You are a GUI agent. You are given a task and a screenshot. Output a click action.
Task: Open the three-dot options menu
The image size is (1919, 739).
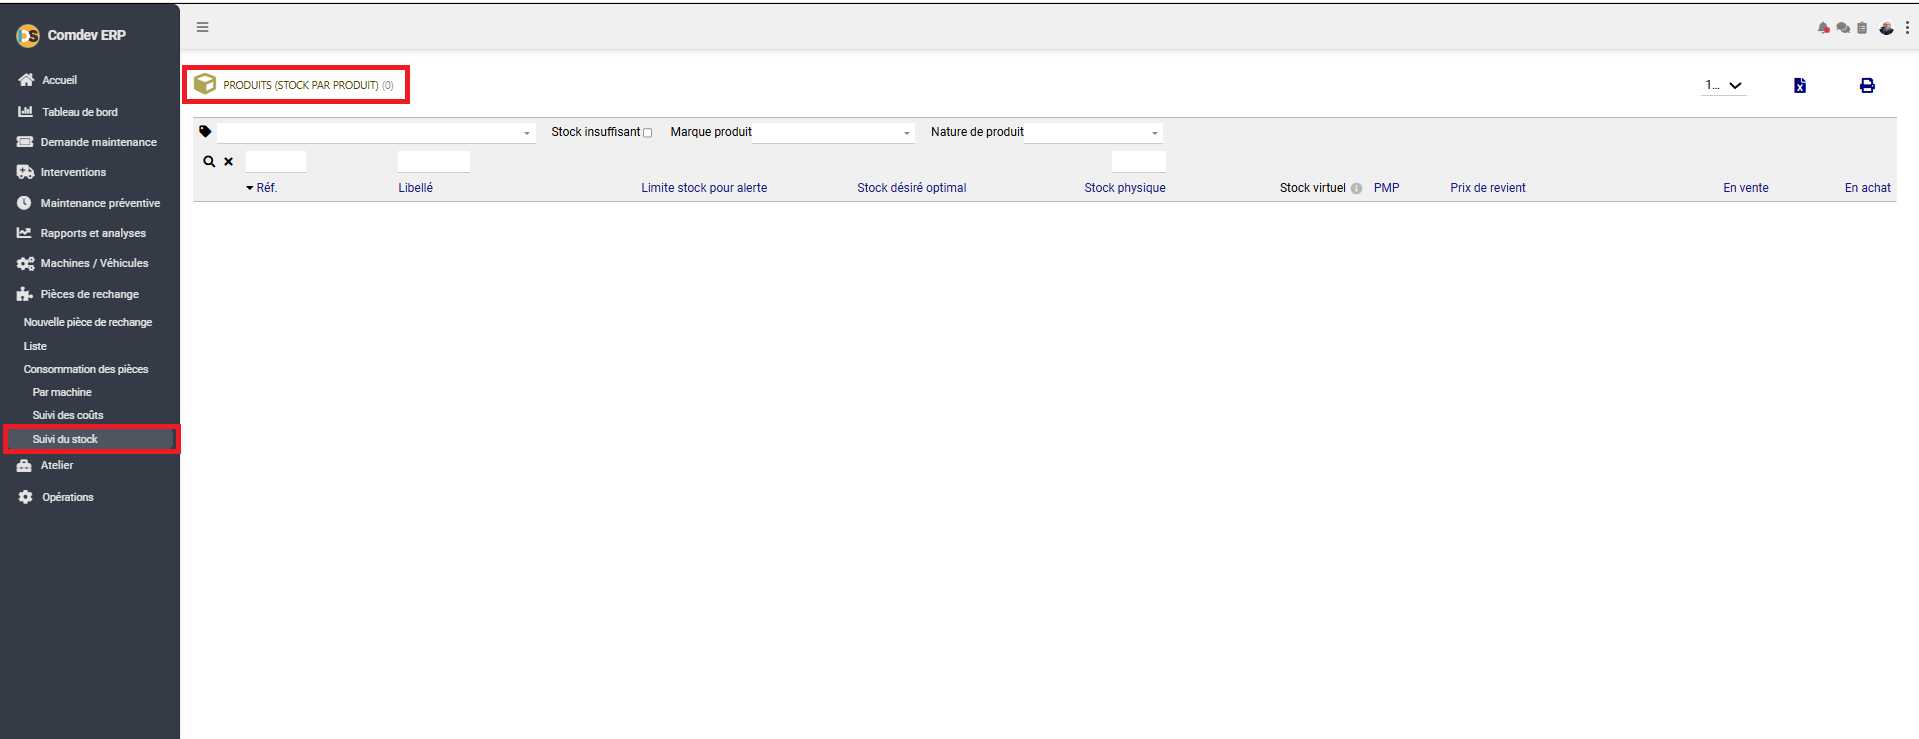(1907, 28)
